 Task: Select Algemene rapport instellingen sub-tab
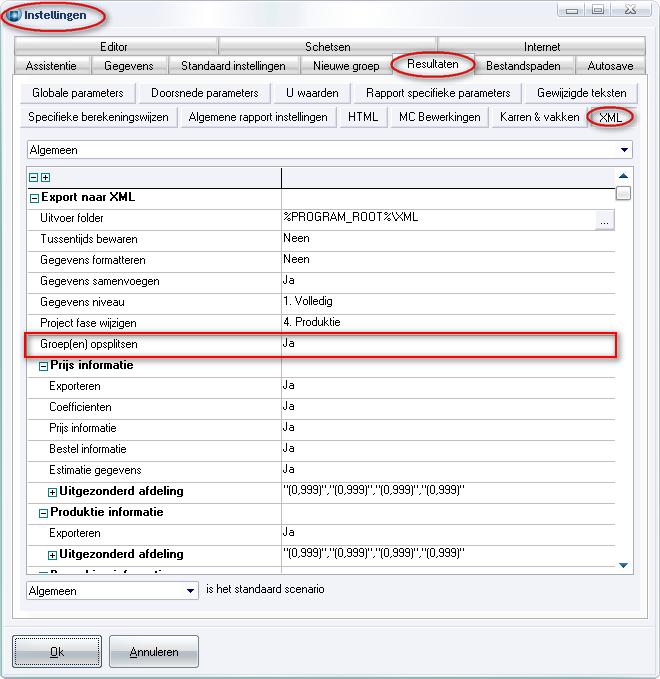click(x=258, y=117)
